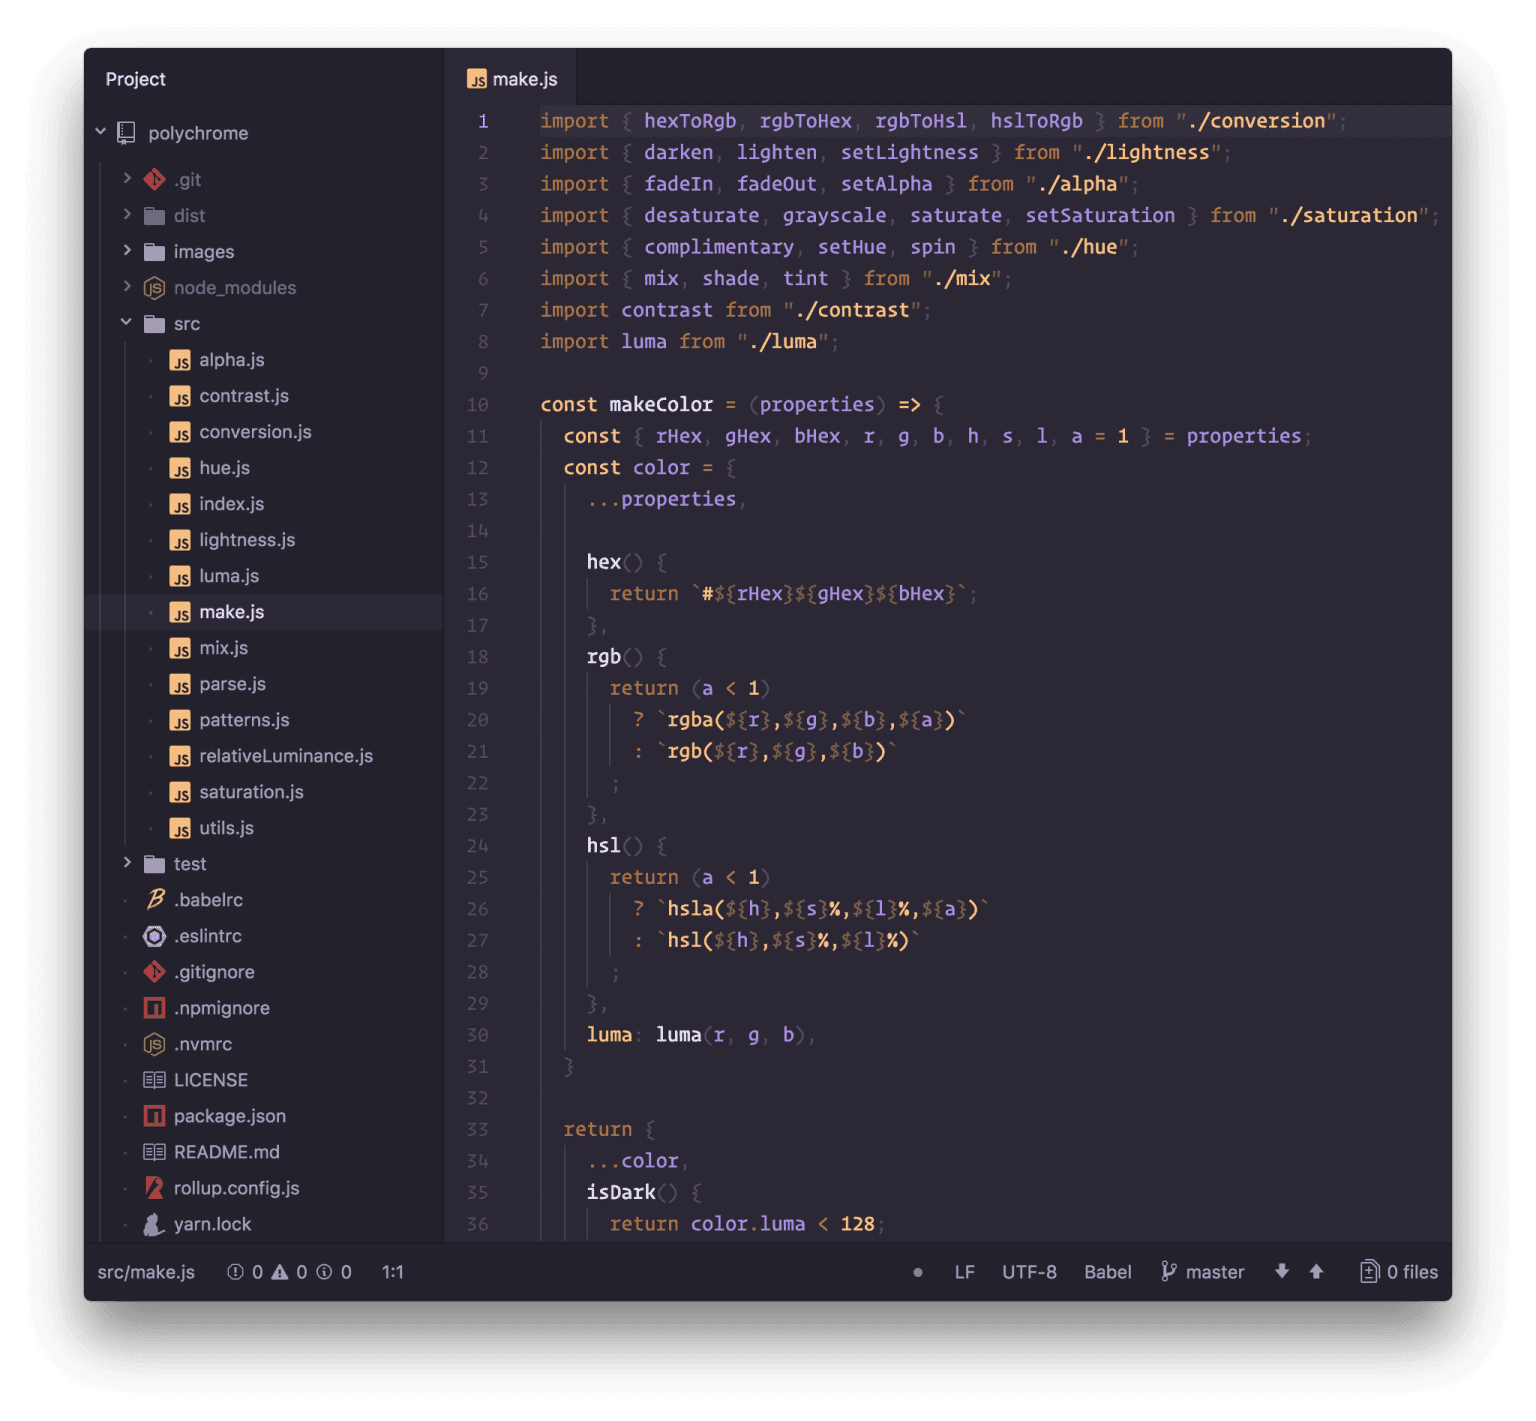Click the fetch down-arrow in the status bar
The image size is (1536, 1421).
pyautogui.click(x=1281, y=1271)
